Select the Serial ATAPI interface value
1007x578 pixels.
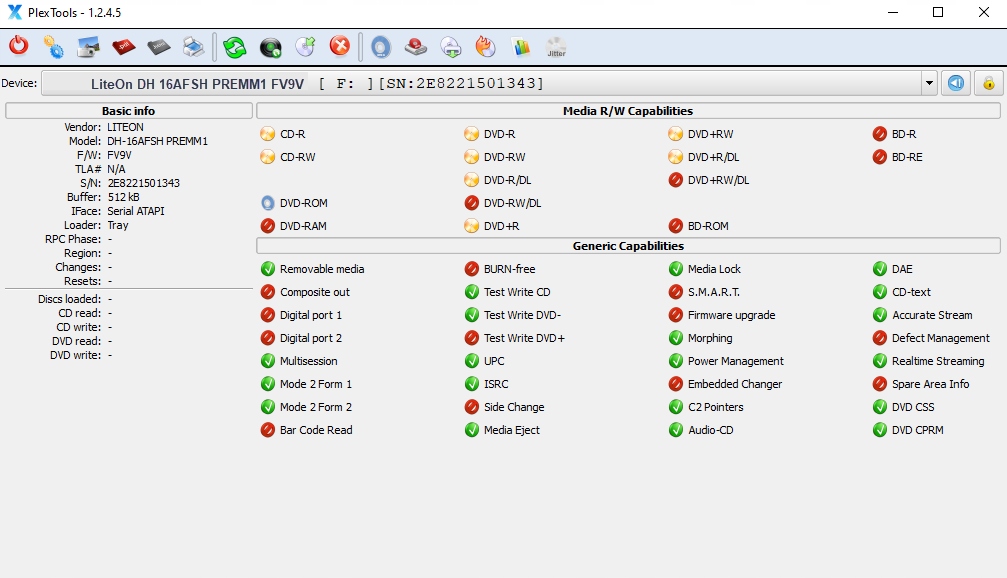(136, 211)
